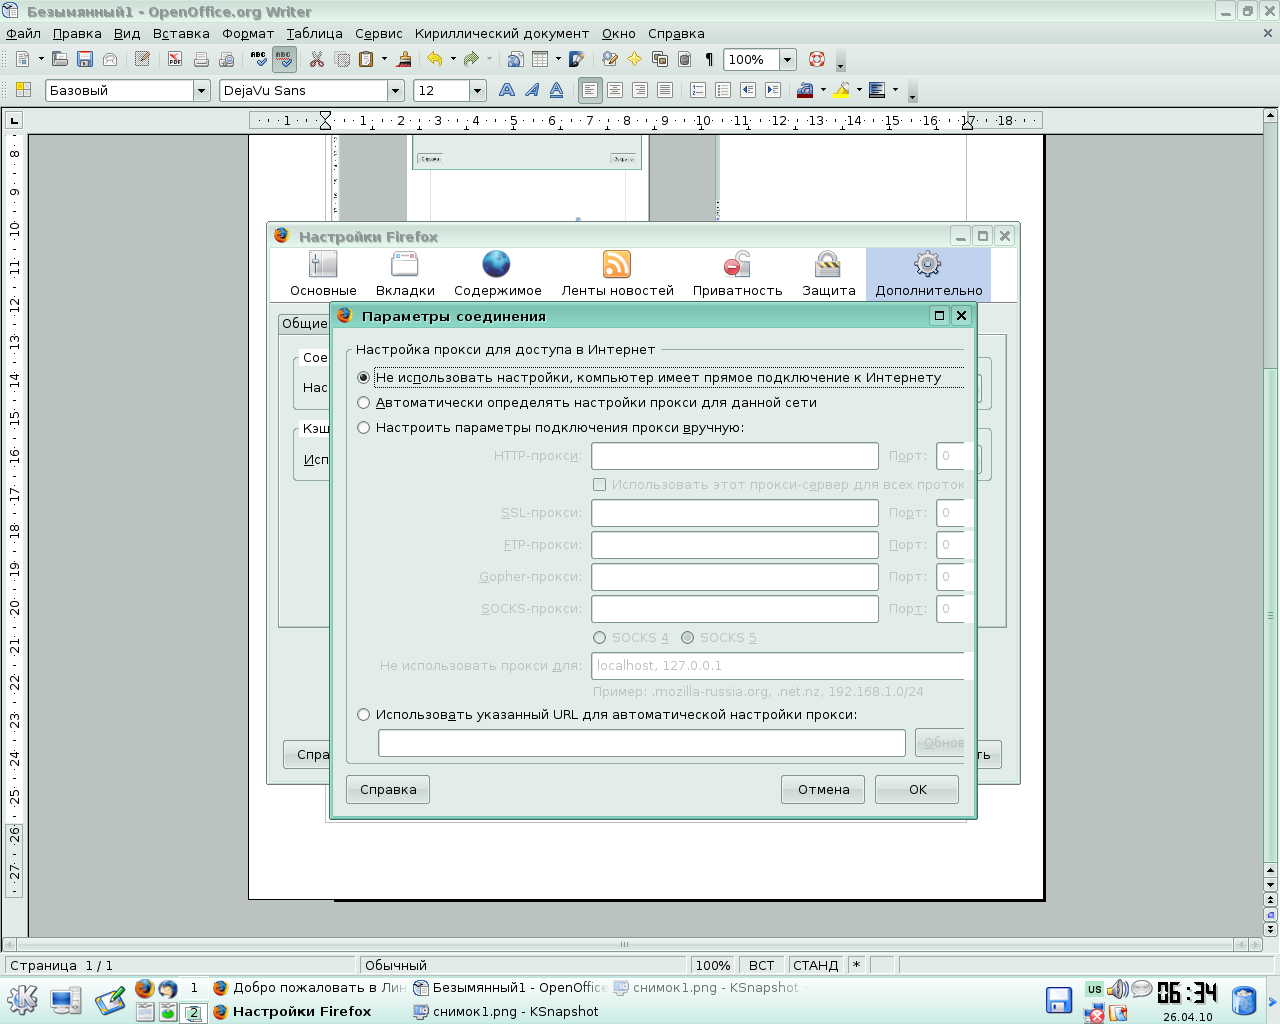This screenshot has width=1280, height=1024.
Task: Click the Navigator star icon
Action: click(634, 60)
